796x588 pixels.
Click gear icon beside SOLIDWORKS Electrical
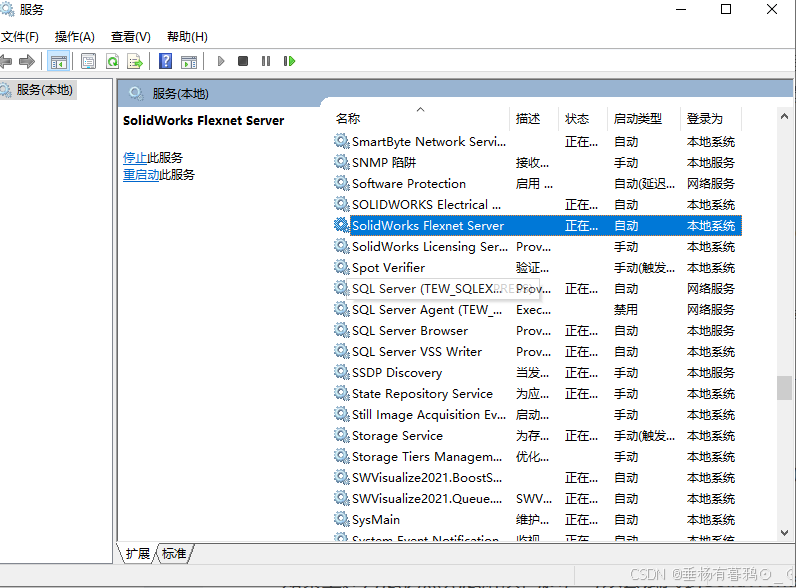341,204
